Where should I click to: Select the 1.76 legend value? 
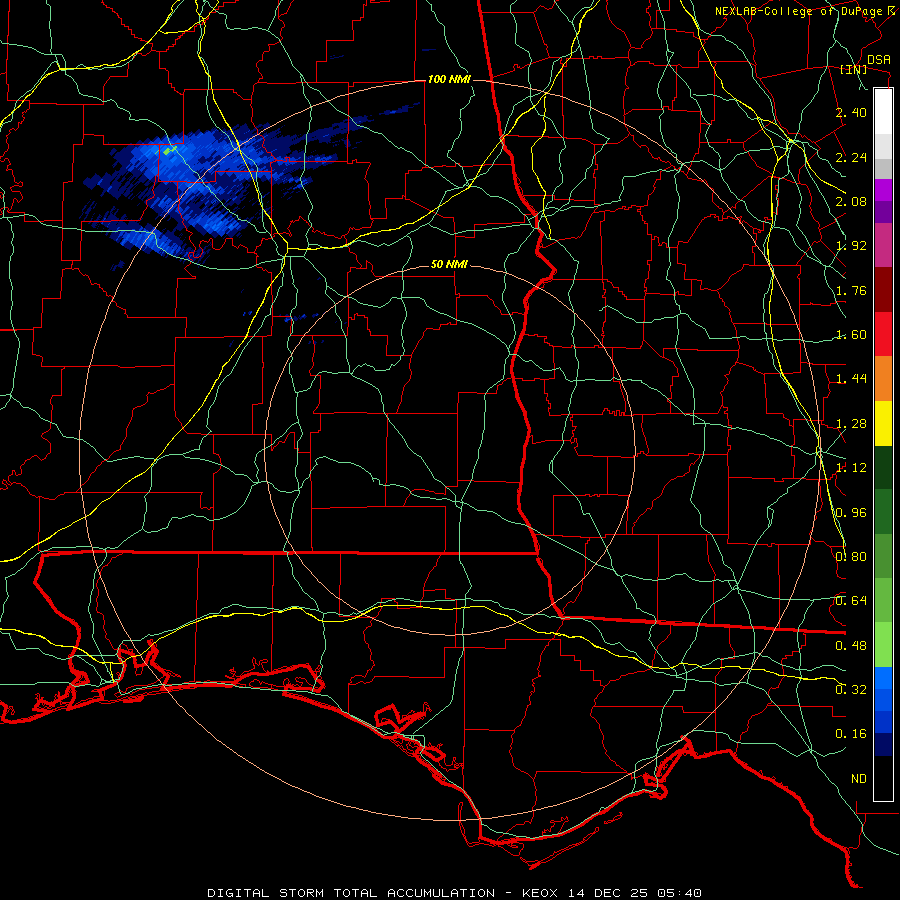pyautogui.click(x=851, y=290)
